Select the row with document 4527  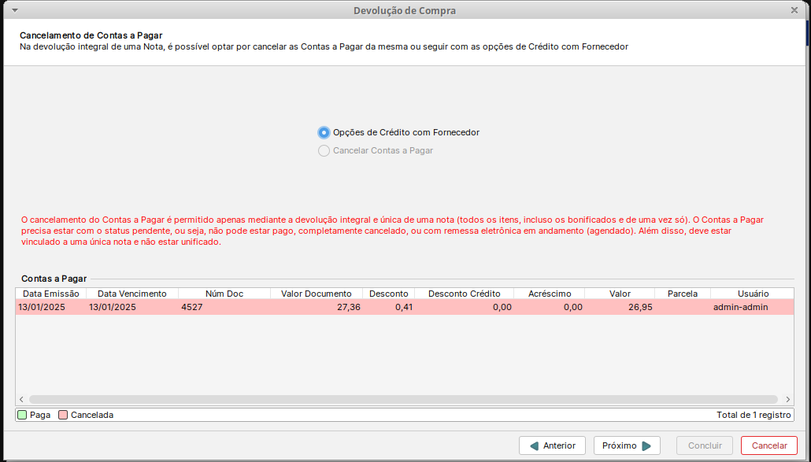(400, 308)
